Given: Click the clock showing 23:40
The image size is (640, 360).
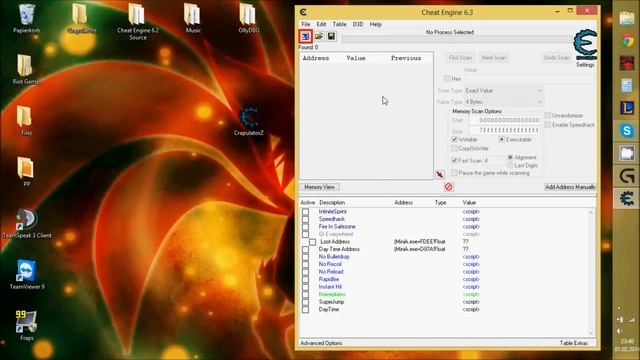Looking at the screenshot, I should coord(627,341).
